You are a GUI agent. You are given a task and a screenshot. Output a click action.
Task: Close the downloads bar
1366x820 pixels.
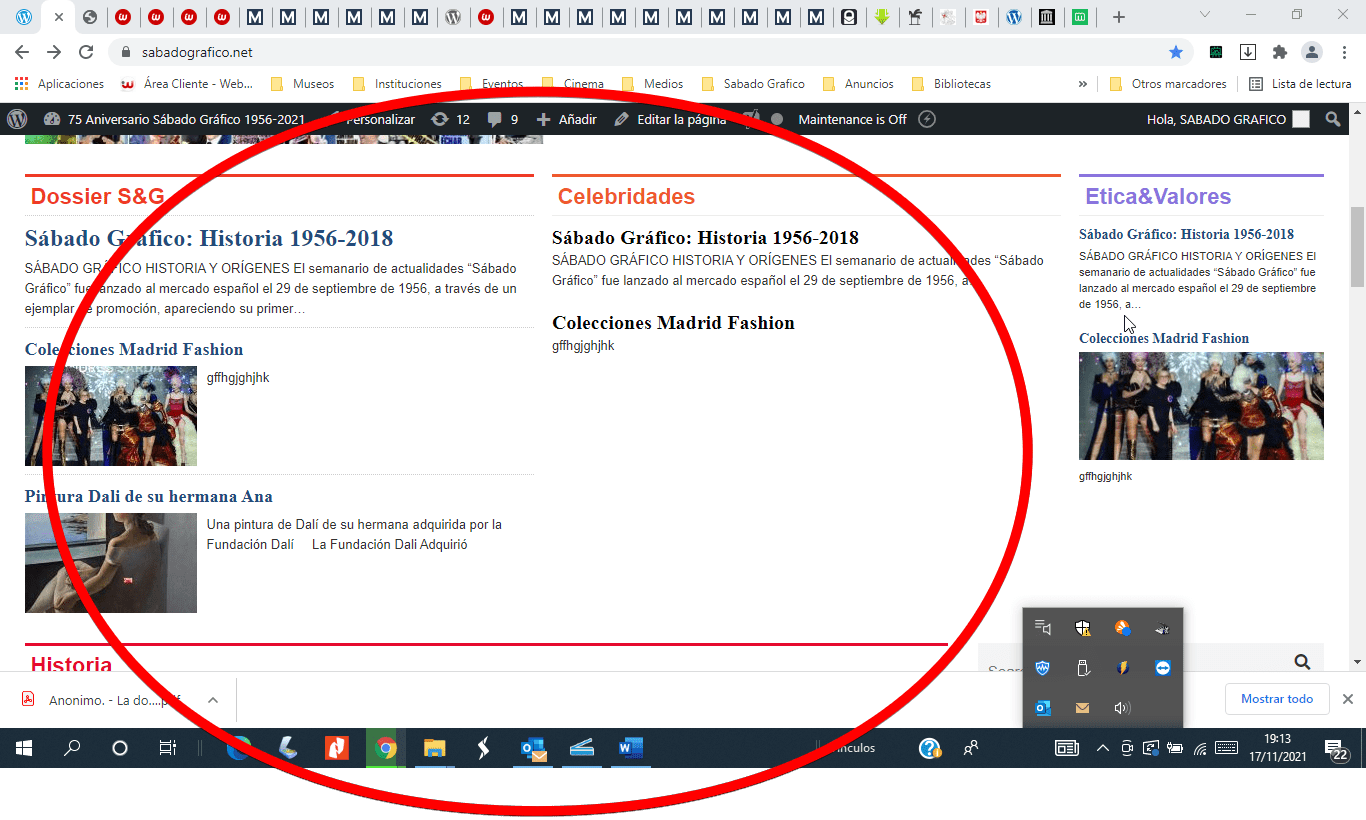1348,699
